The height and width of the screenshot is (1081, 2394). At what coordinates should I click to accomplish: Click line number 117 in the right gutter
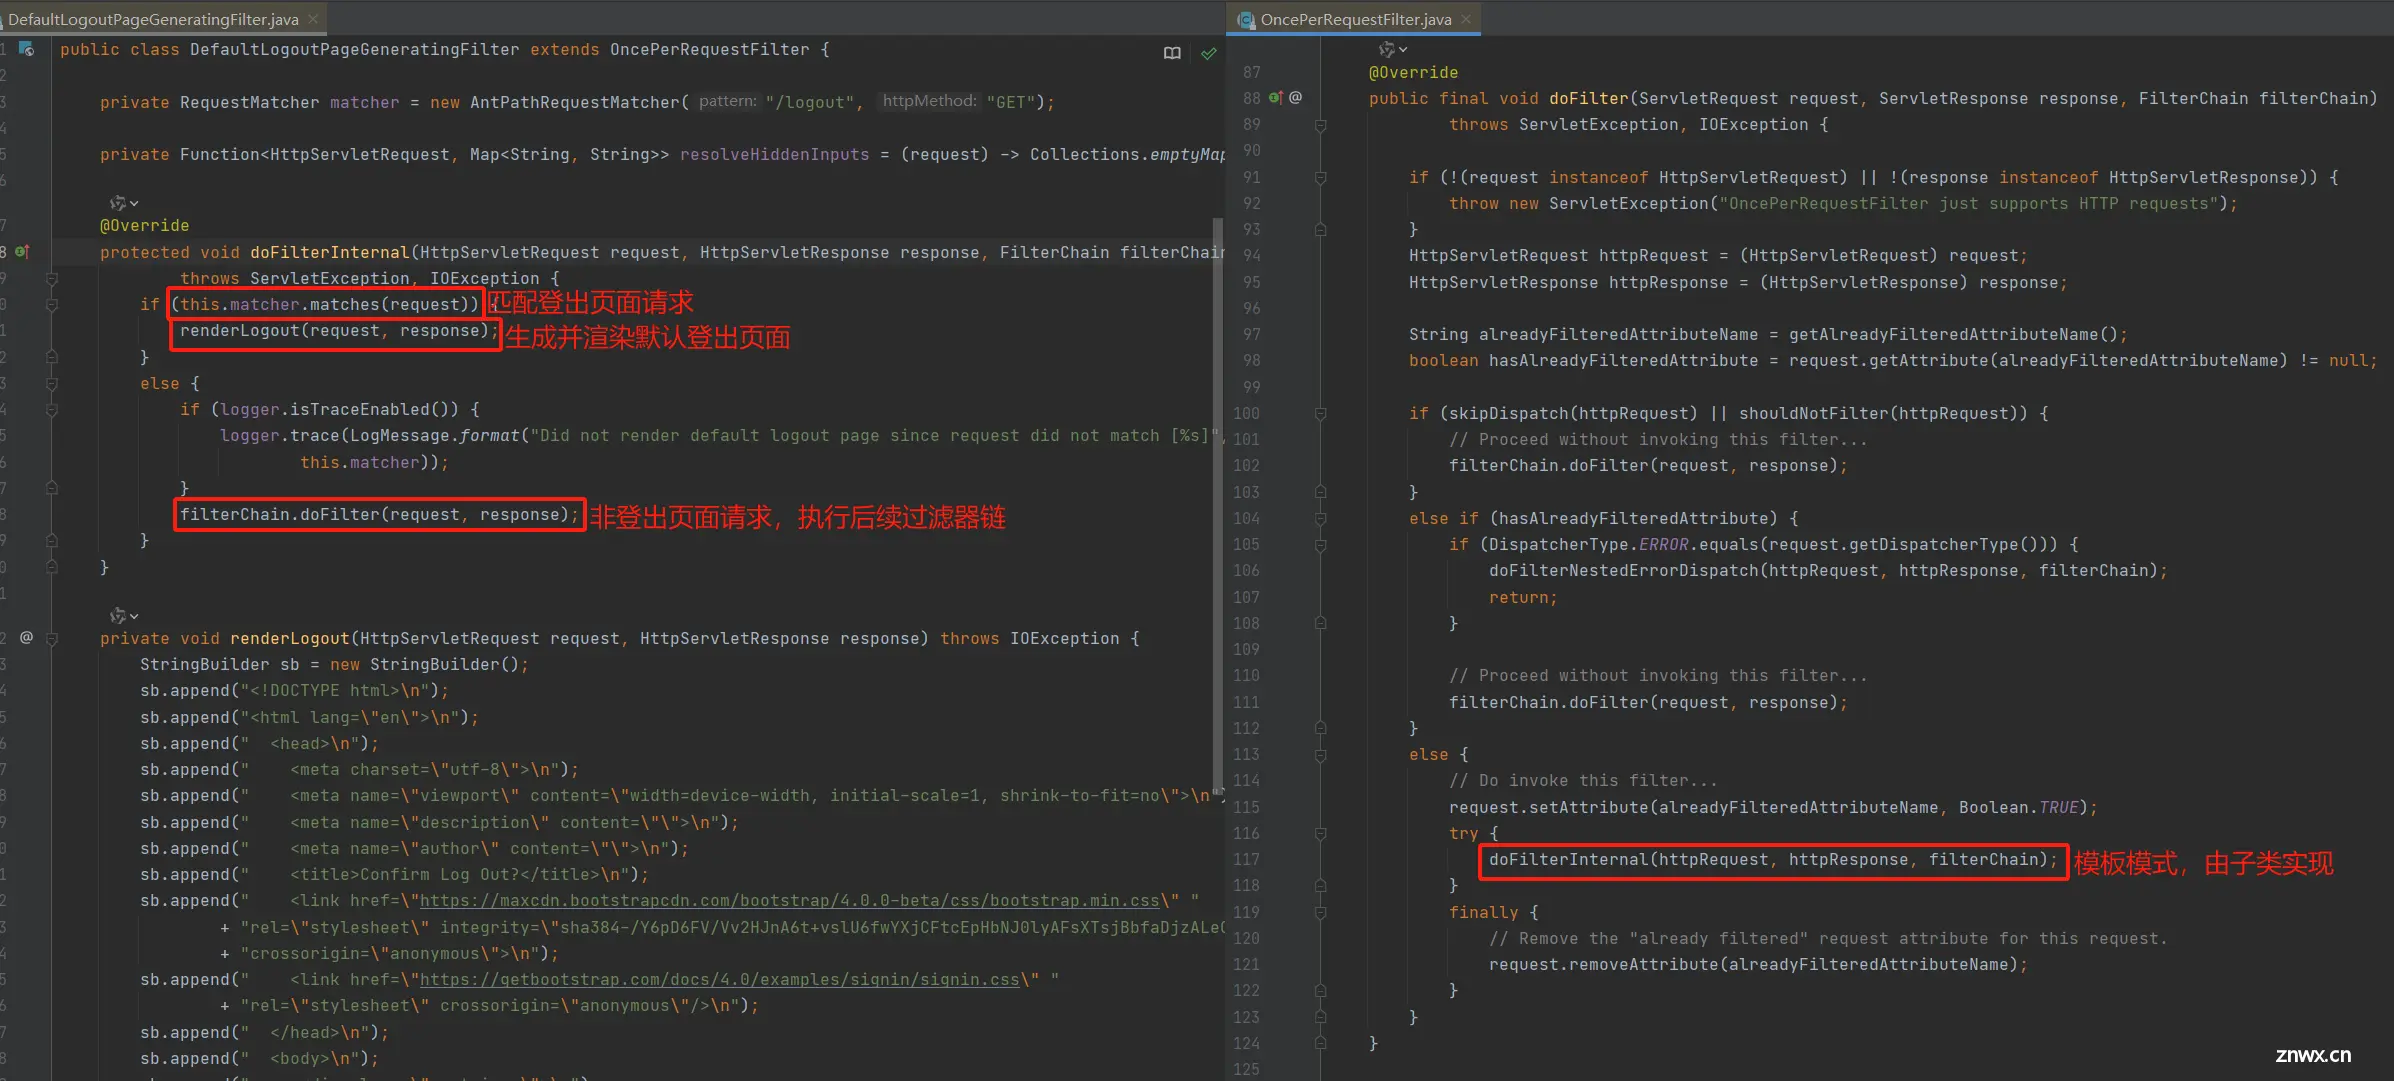[1246, 860]
